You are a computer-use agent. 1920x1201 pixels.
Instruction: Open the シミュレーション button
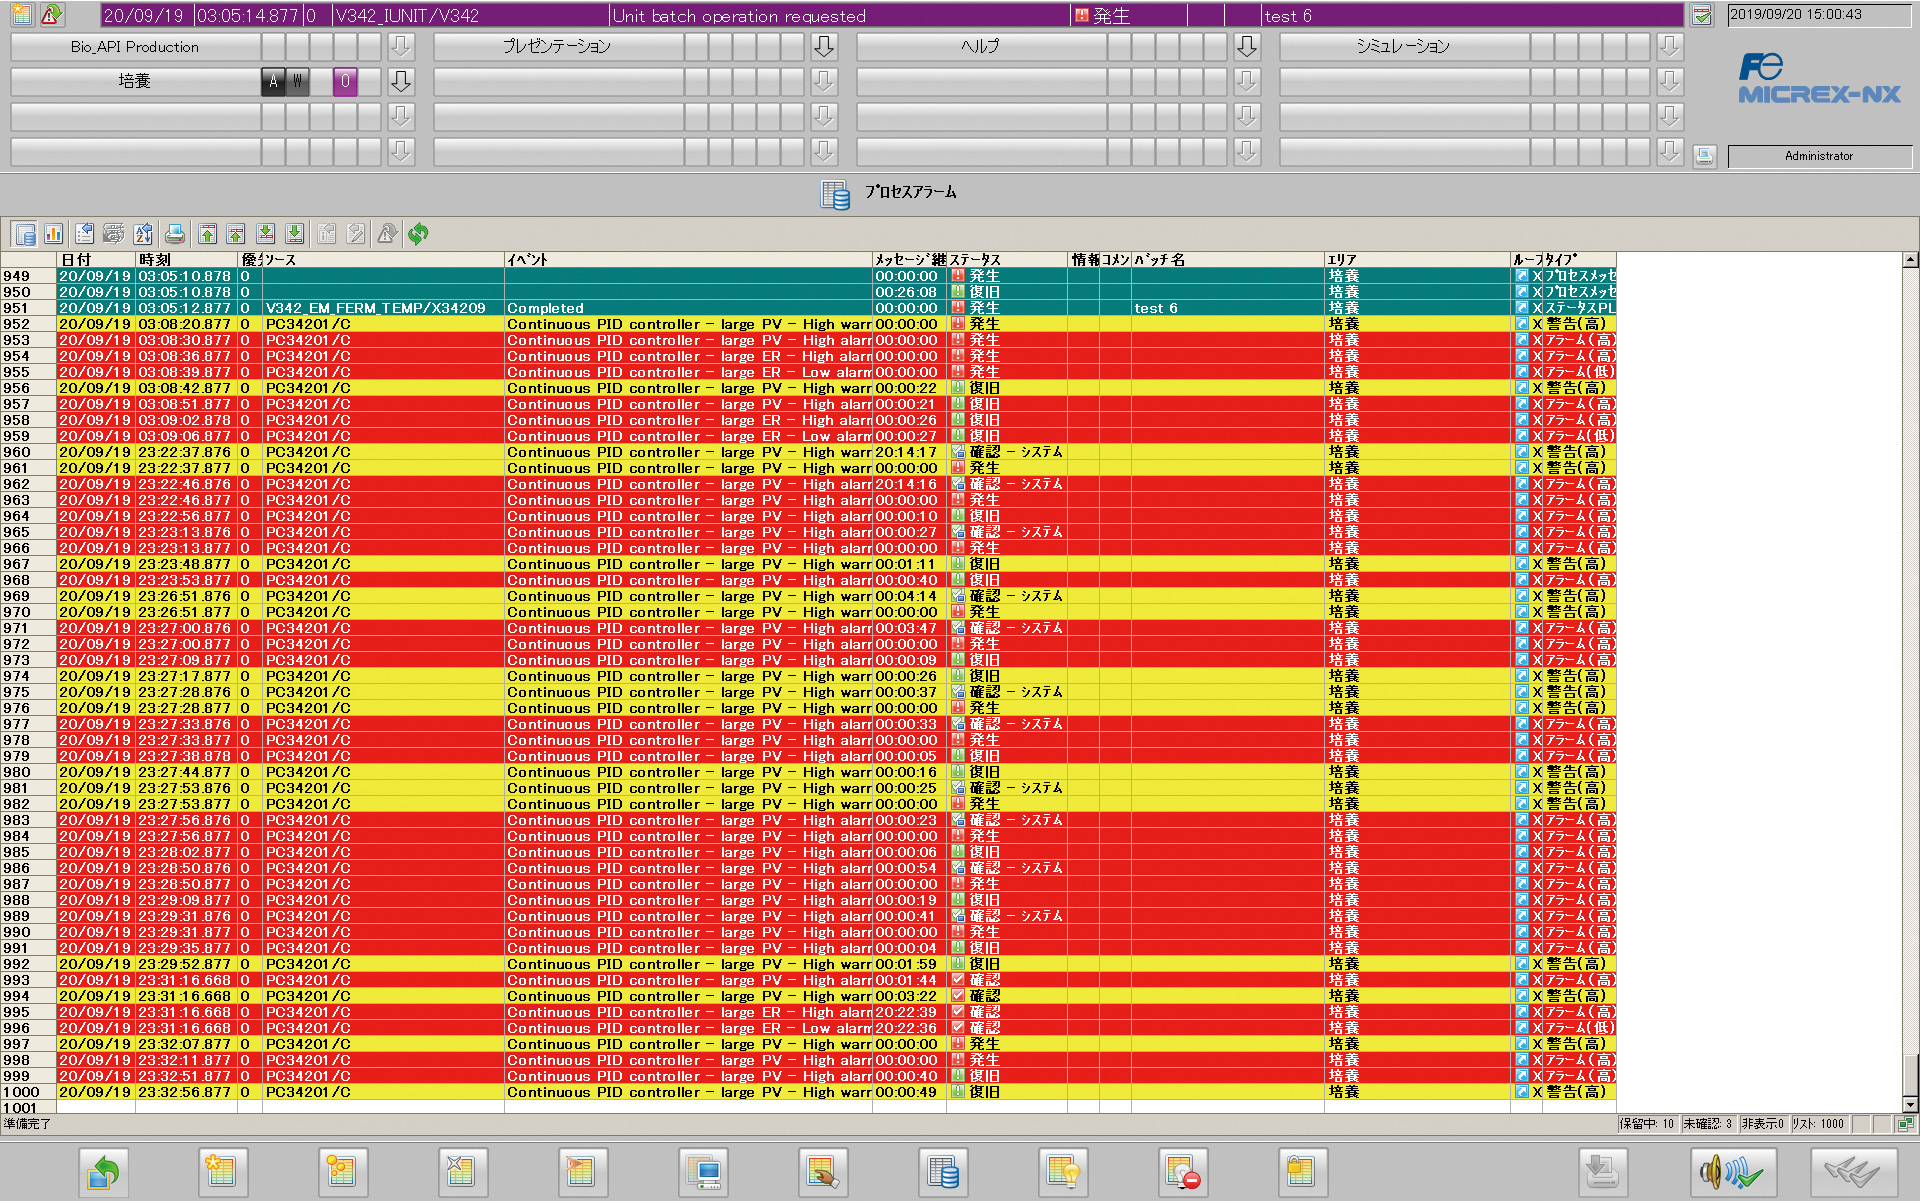point(1404,46)
